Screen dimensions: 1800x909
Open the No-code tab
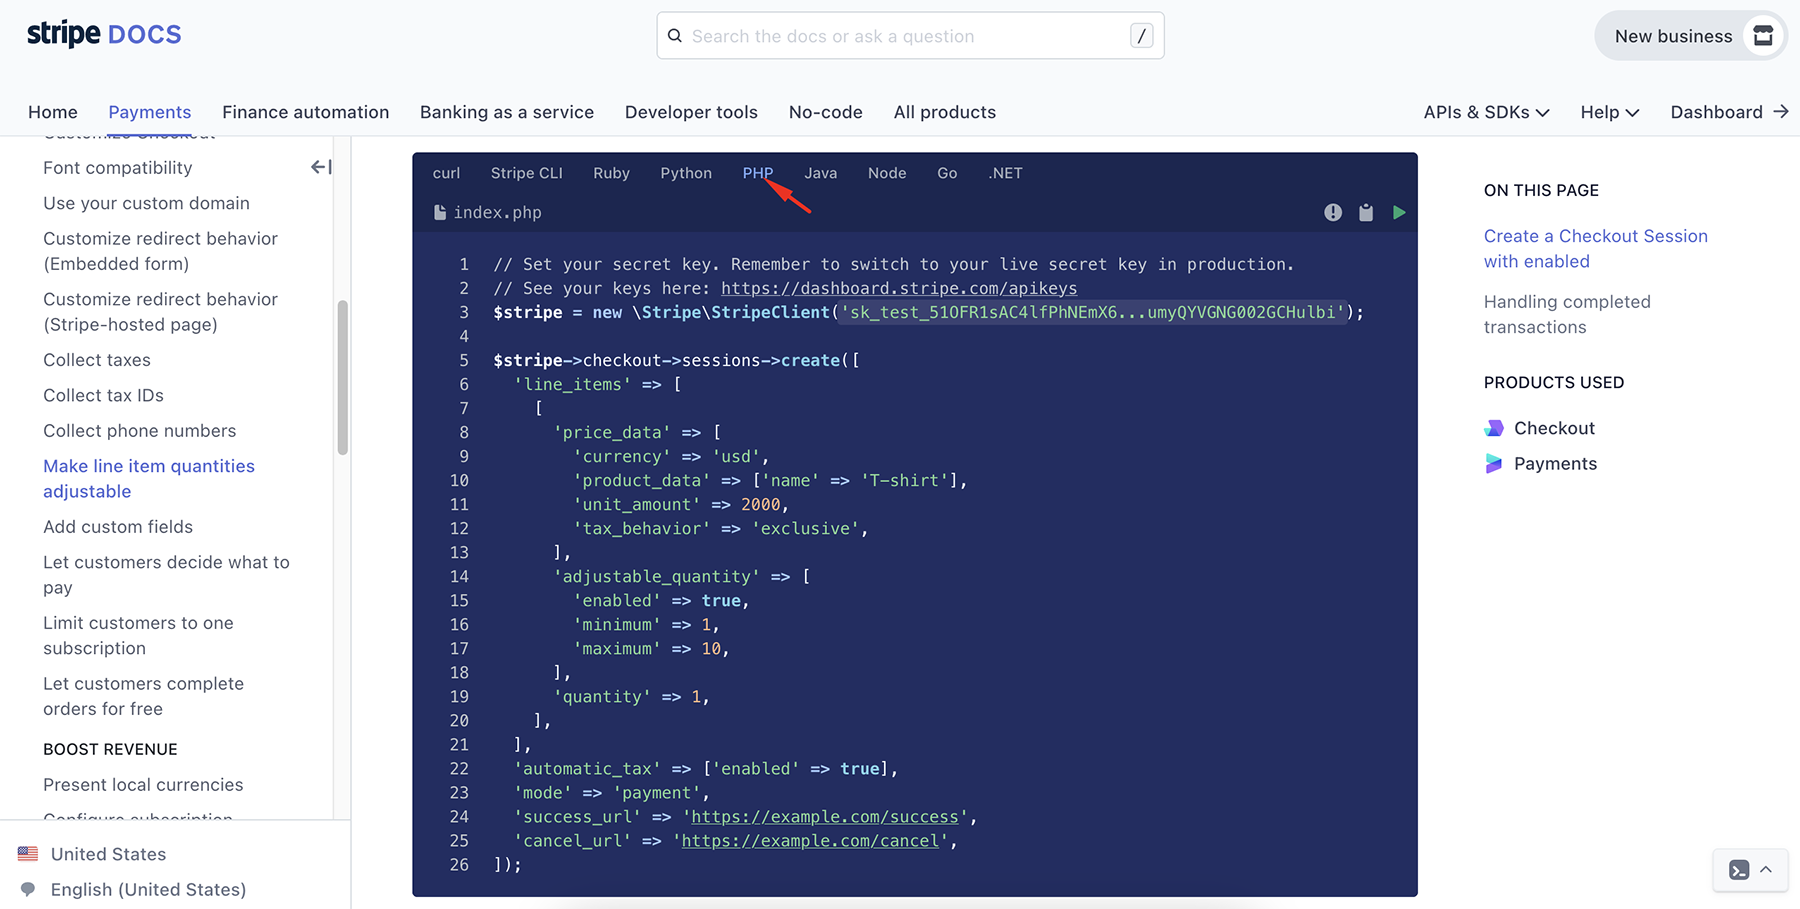(x=826, y=112)
